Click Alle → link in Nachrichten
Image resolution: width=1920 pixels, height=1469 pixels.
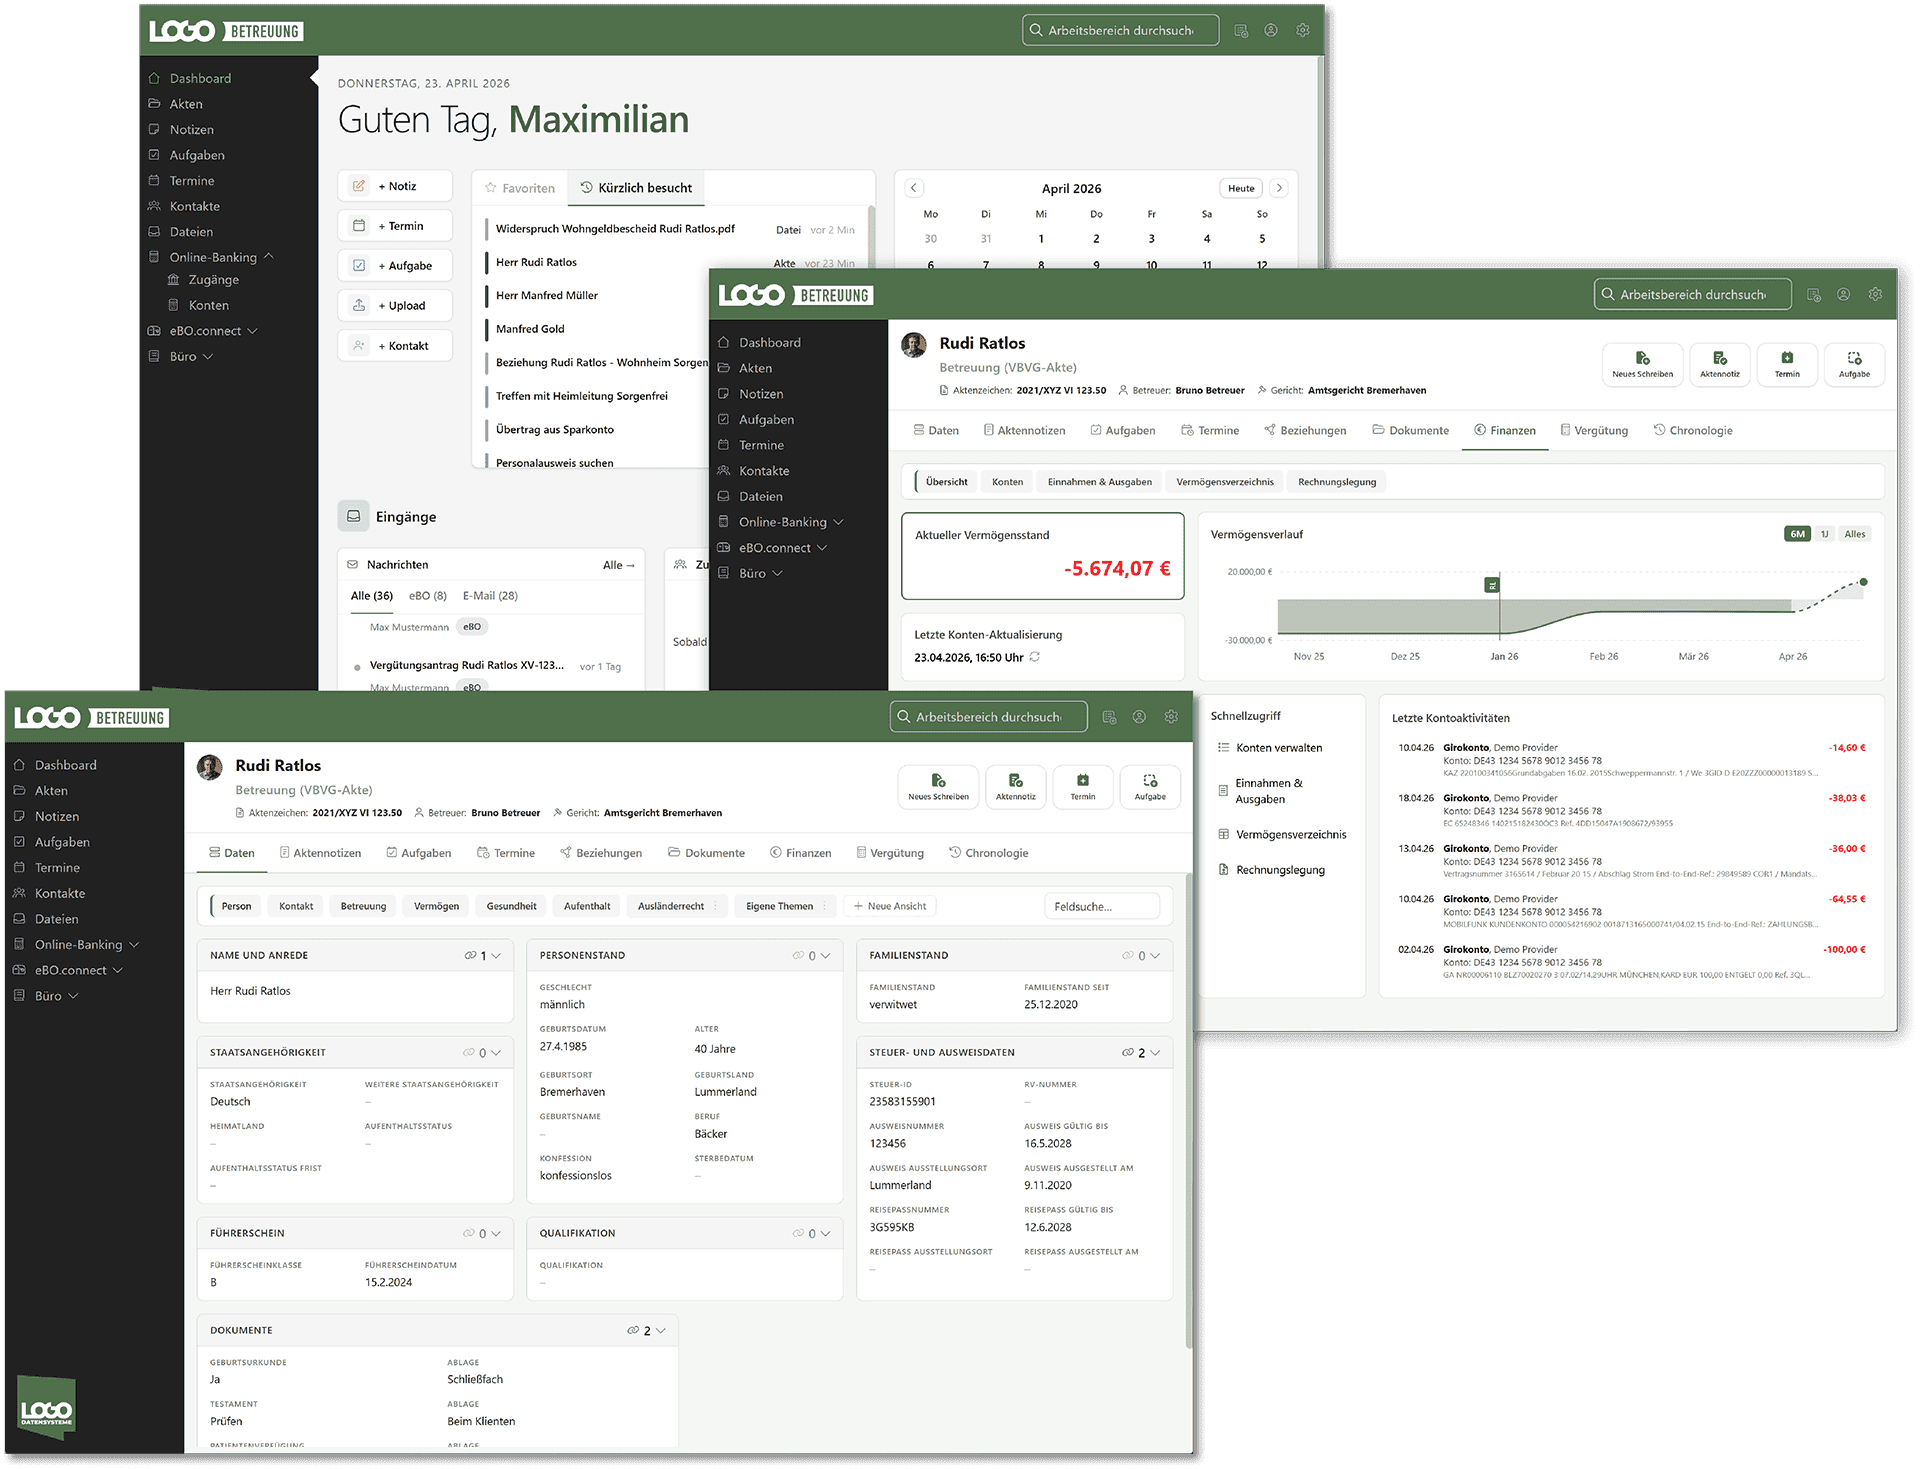click(x=619, y=565)
